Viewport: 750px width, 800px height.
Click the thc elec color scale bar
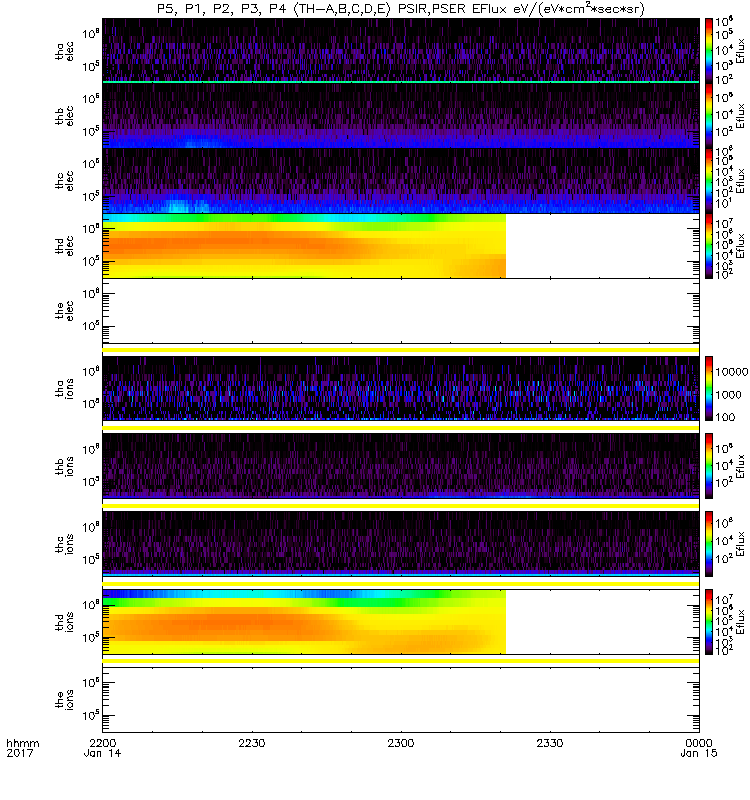pyautogui.click(x=708, y=181)
